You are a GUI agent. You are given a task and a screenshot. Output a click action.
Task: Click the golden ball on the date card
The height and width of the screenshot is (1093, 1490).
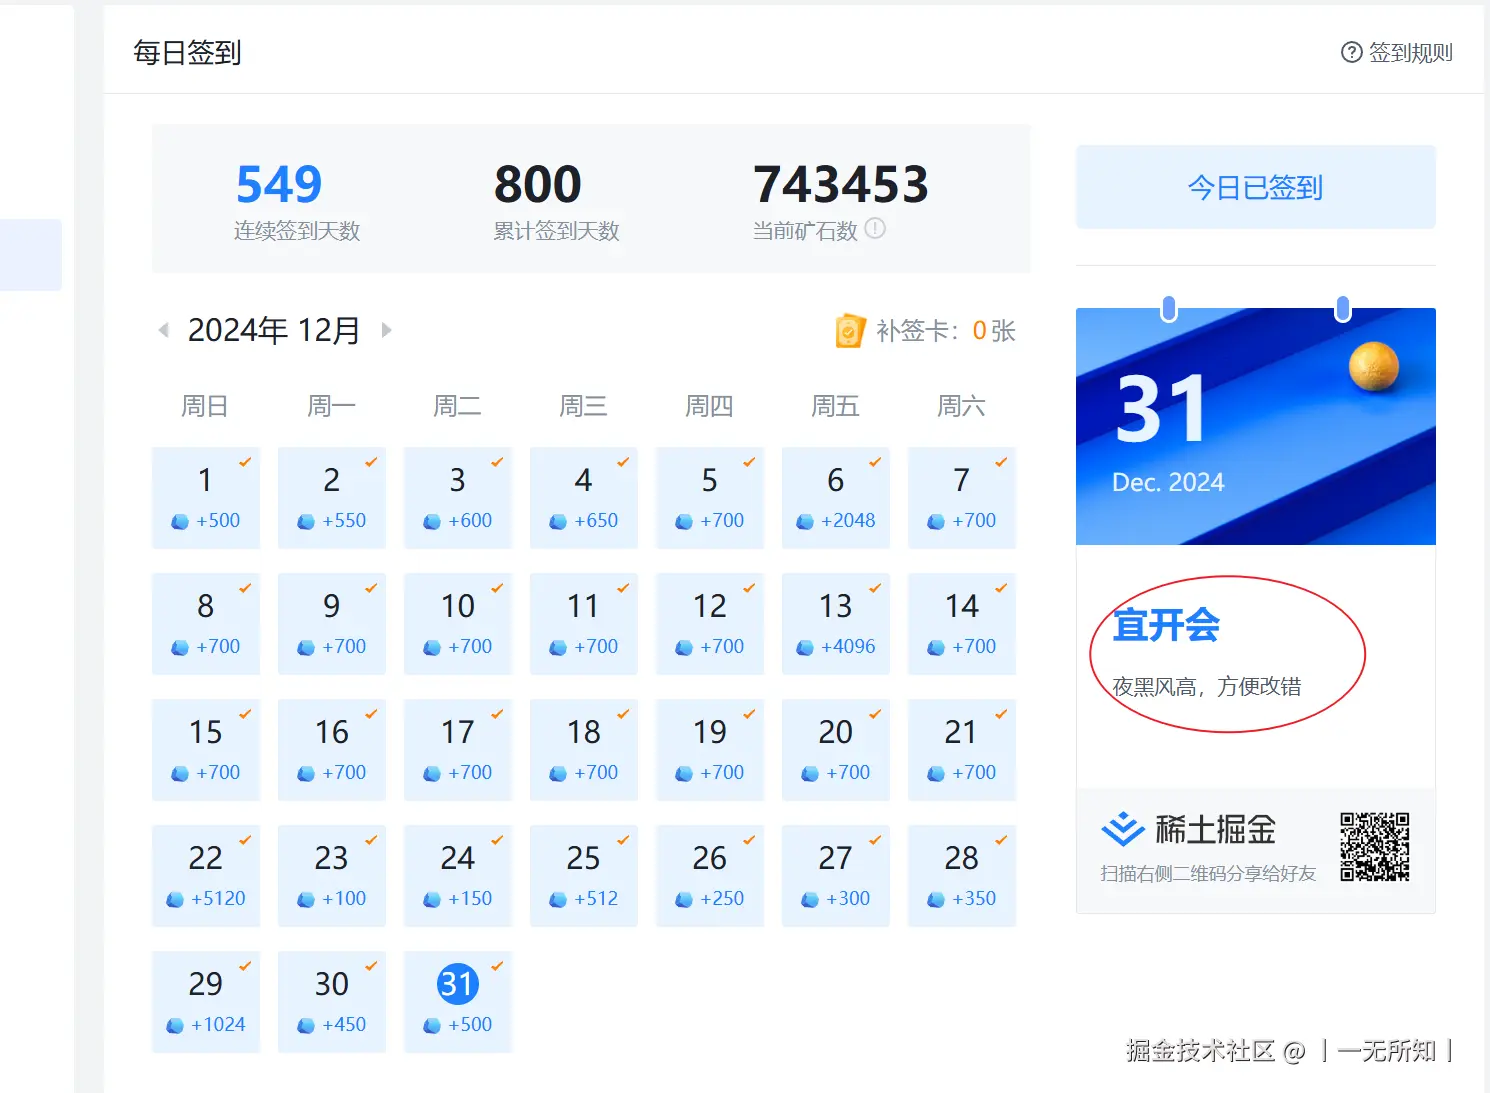pos(1375,367)
